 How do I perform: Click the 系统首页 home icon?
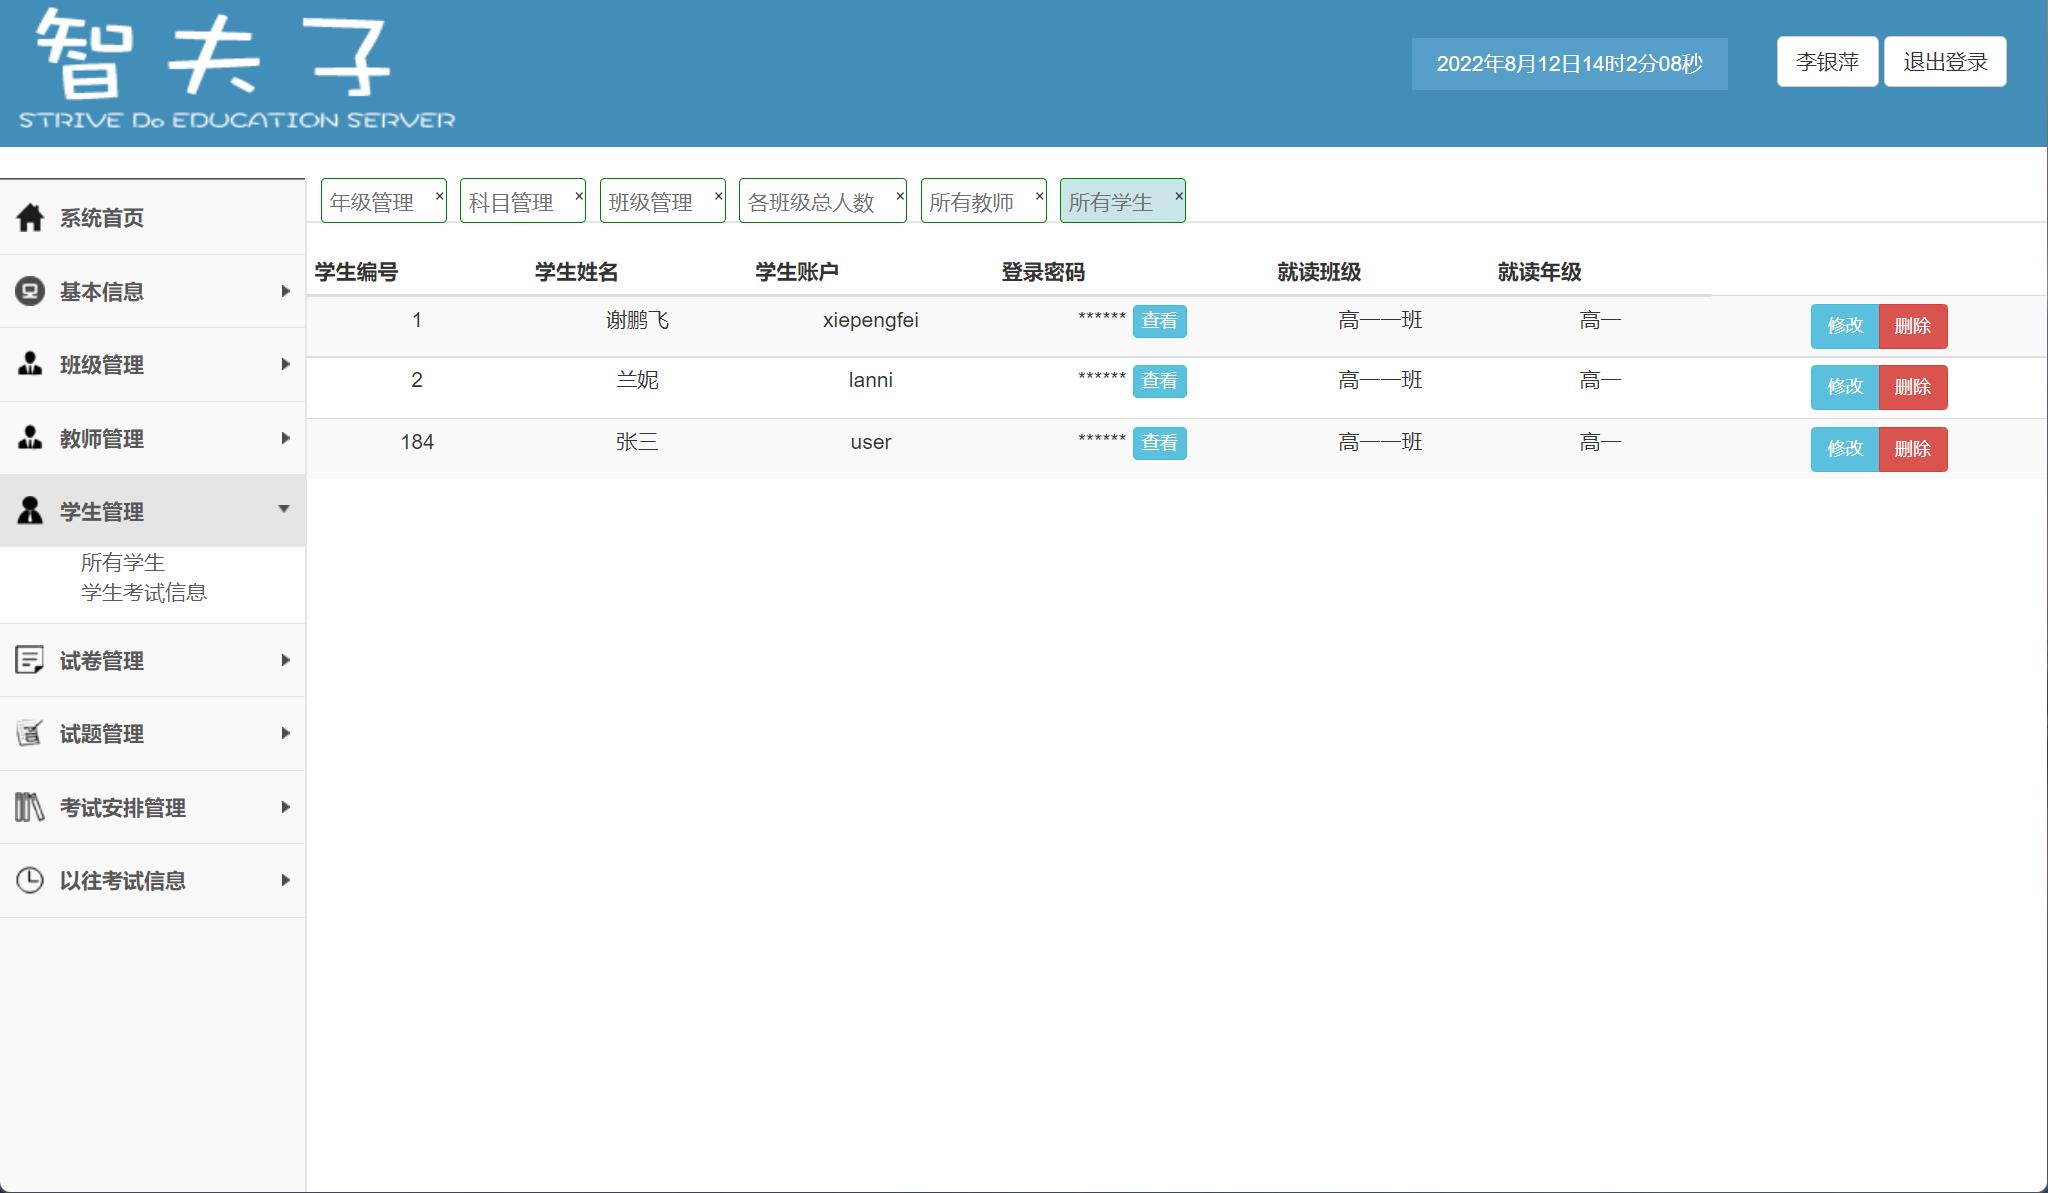click(x=29, y=217)
